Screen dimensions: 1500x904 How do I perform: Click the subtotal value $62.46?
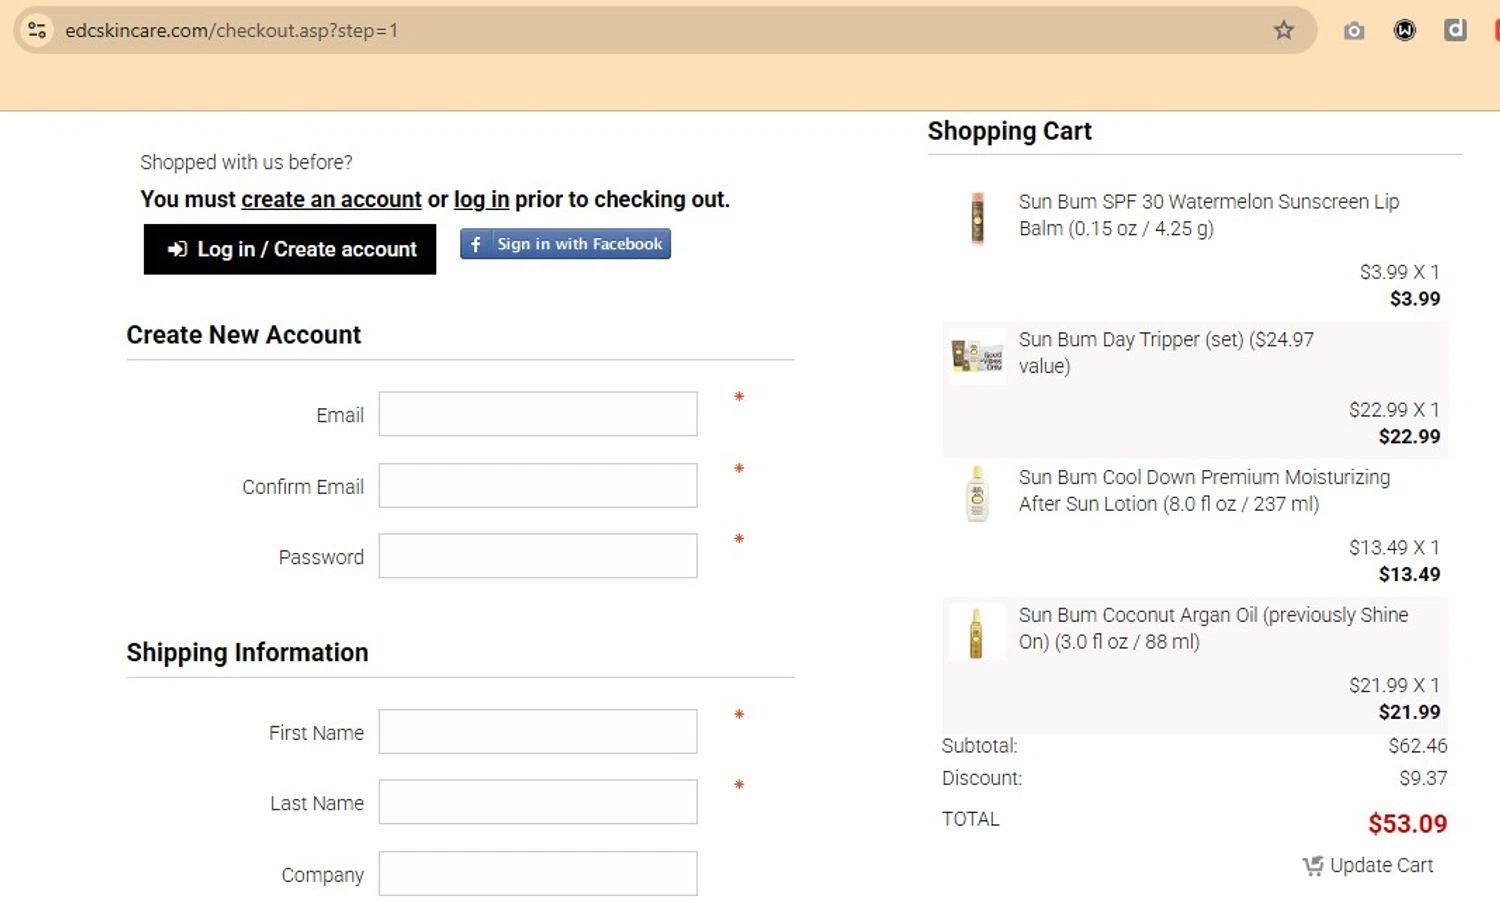click(1417, 746)
